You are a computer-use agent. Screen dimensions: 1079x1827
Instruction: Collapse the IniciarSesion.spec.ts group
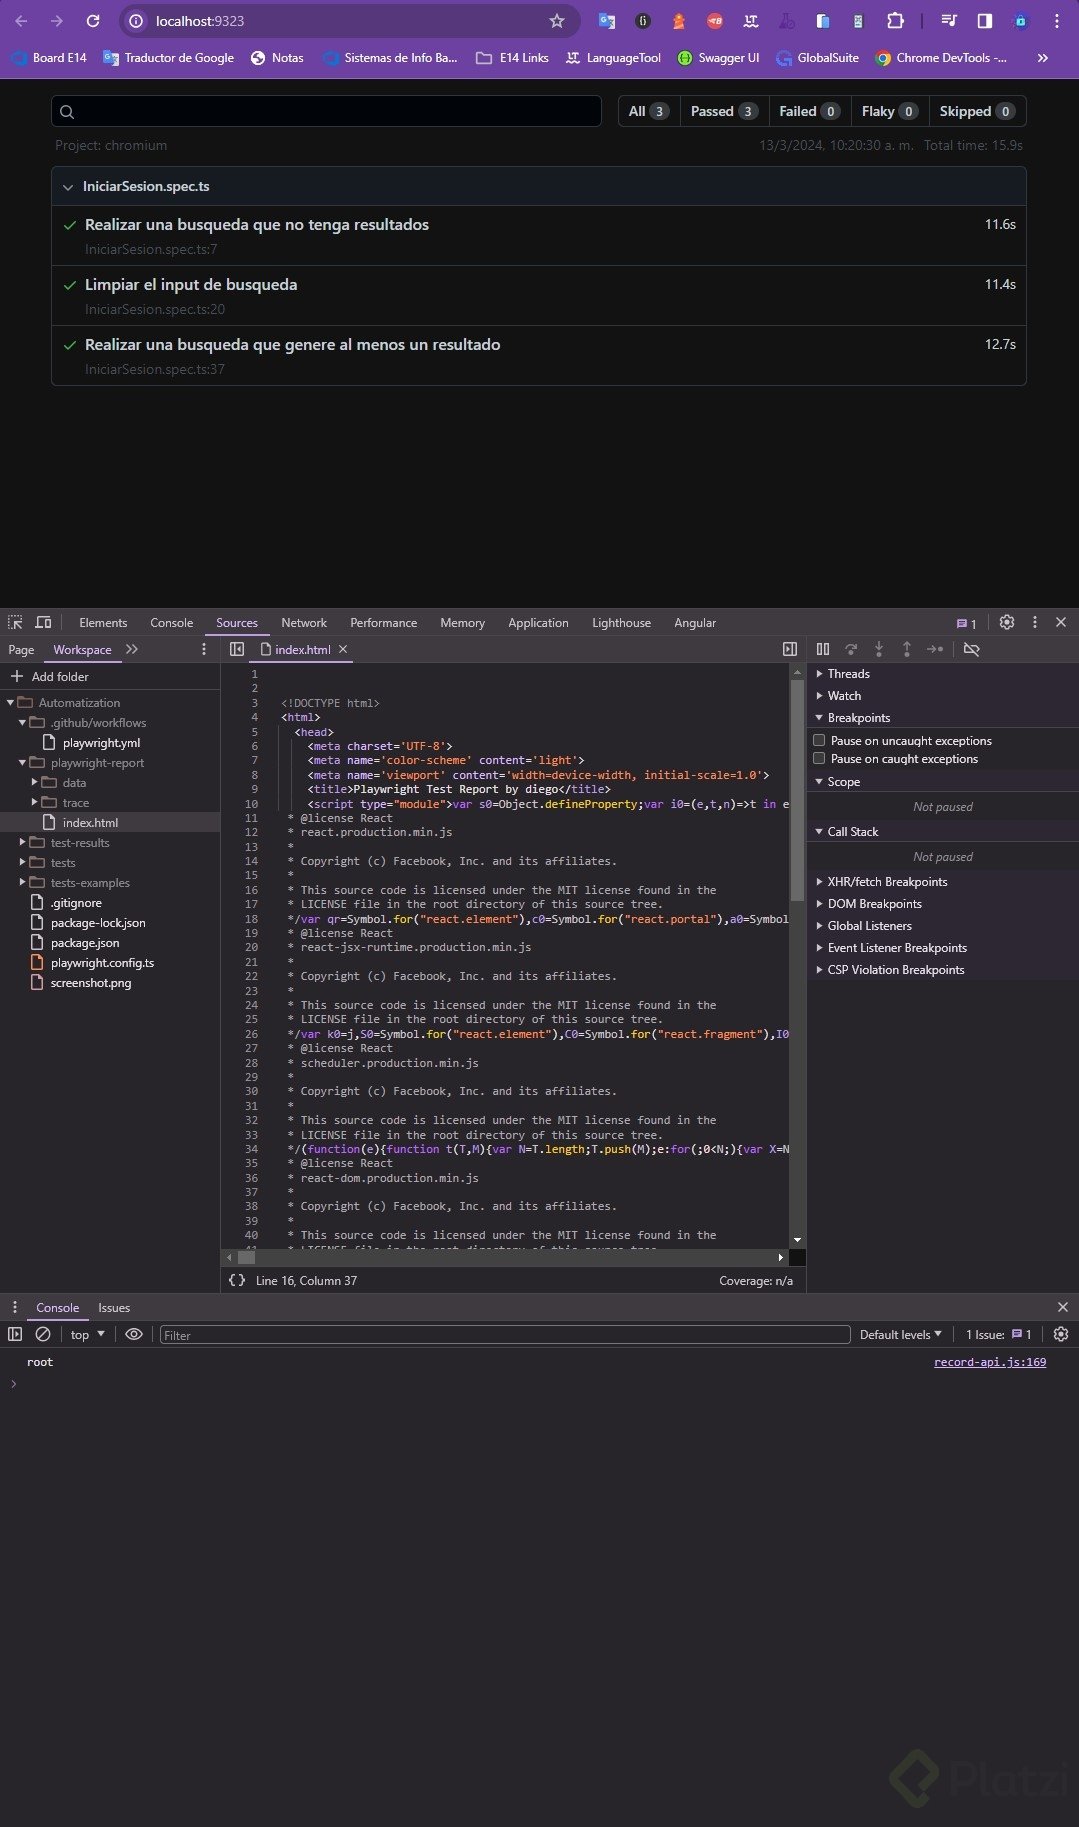click(68, 187)
